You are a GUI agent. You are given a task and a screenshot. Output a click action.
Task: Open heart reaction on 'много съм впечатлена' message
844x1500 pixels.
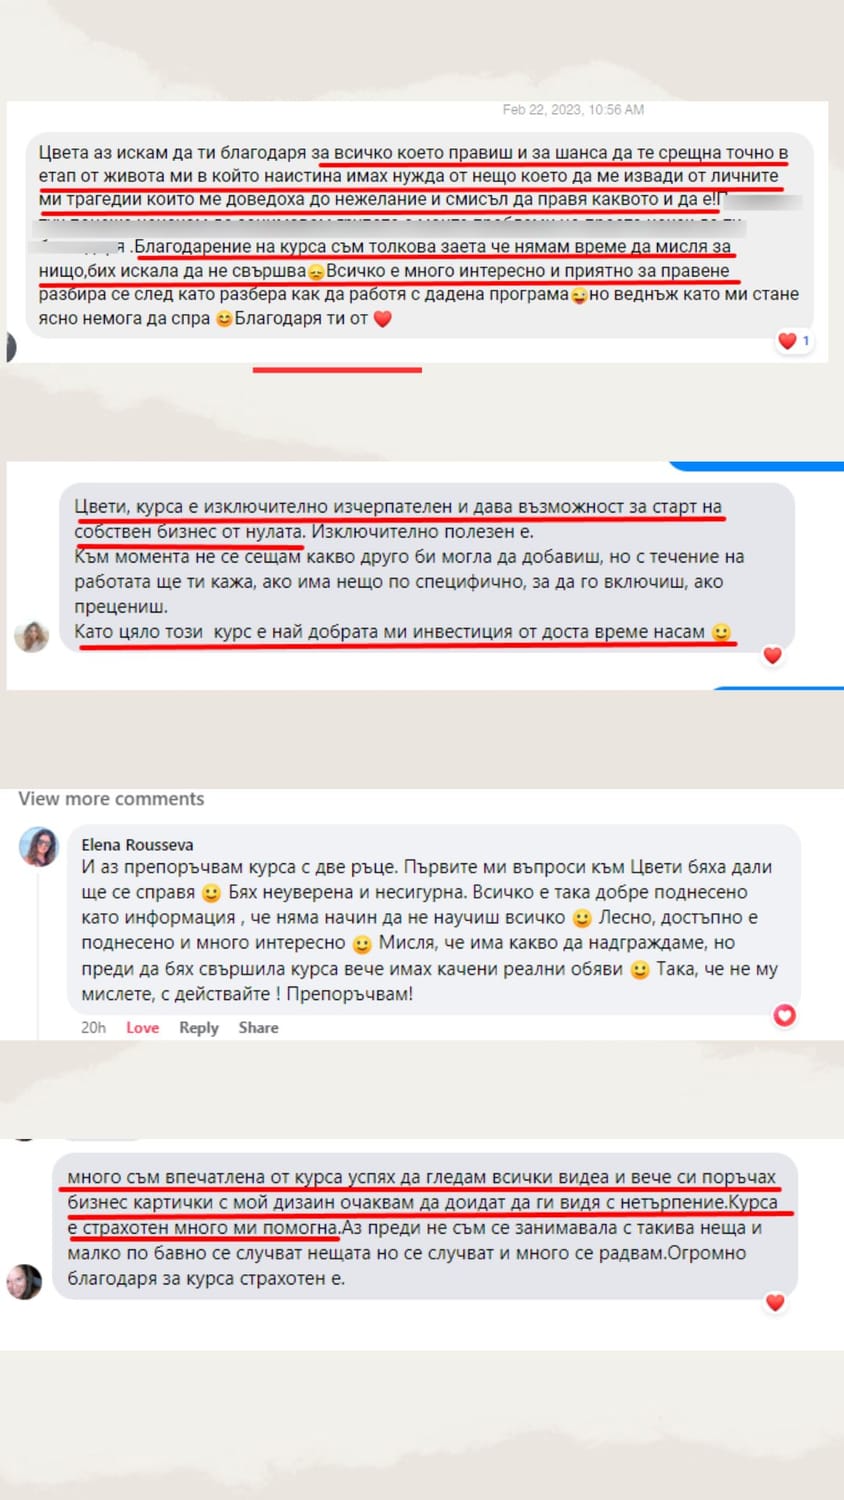tap(775, 1302)
